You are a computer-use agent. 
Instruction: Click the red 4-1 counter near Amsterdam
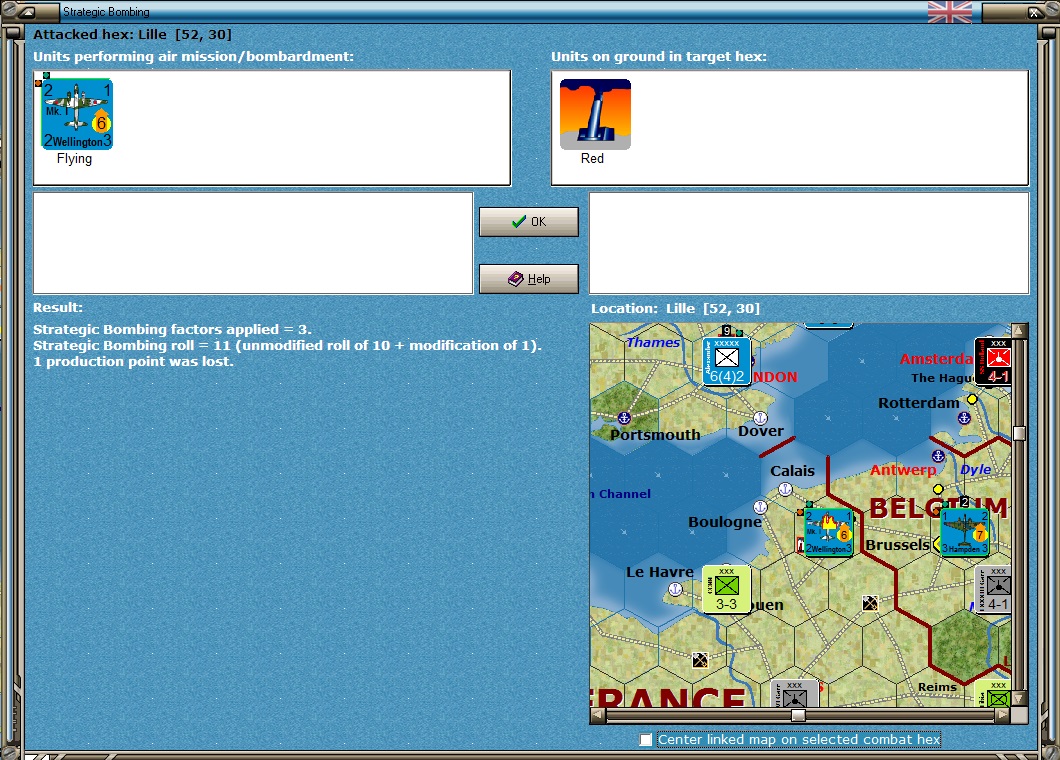pyautogui.click(x=994, y=362)
